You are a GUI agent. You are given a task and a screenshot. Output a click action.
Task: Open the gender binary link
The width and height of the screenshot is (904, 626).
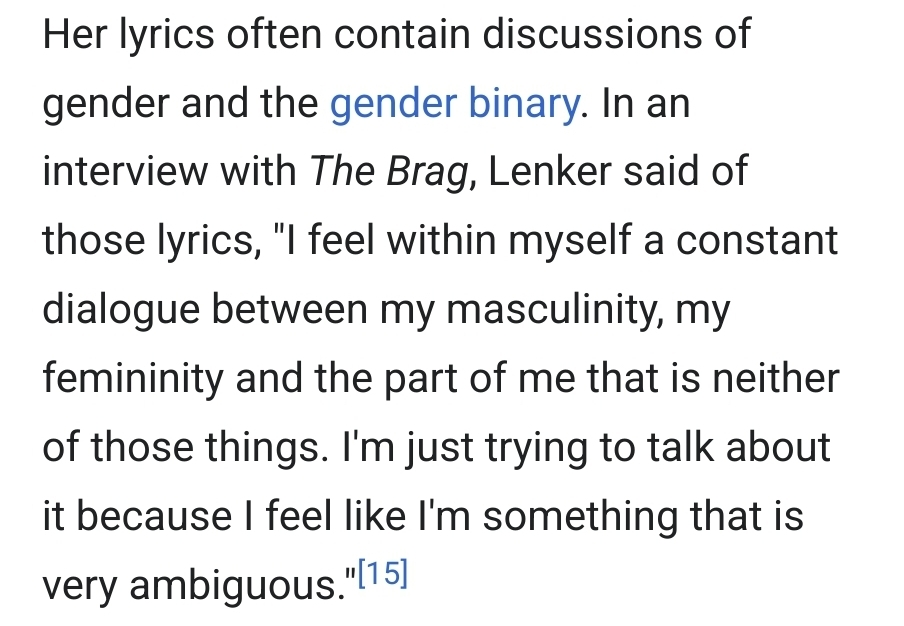pyautogui.click(x=454, y=104)
